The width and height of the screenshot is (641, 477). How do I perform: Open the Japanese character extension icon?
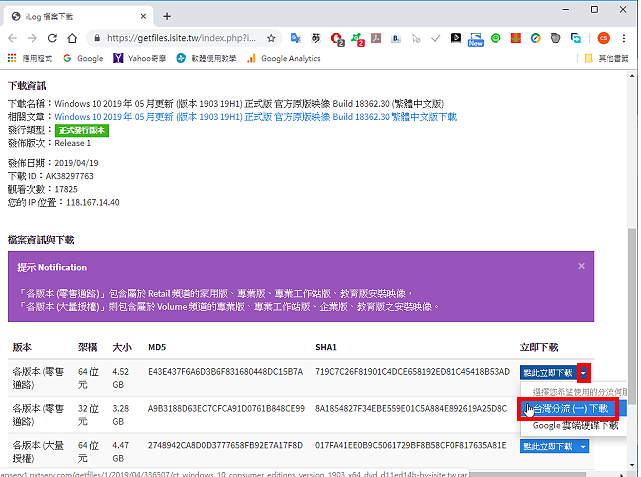click(316, 38)
